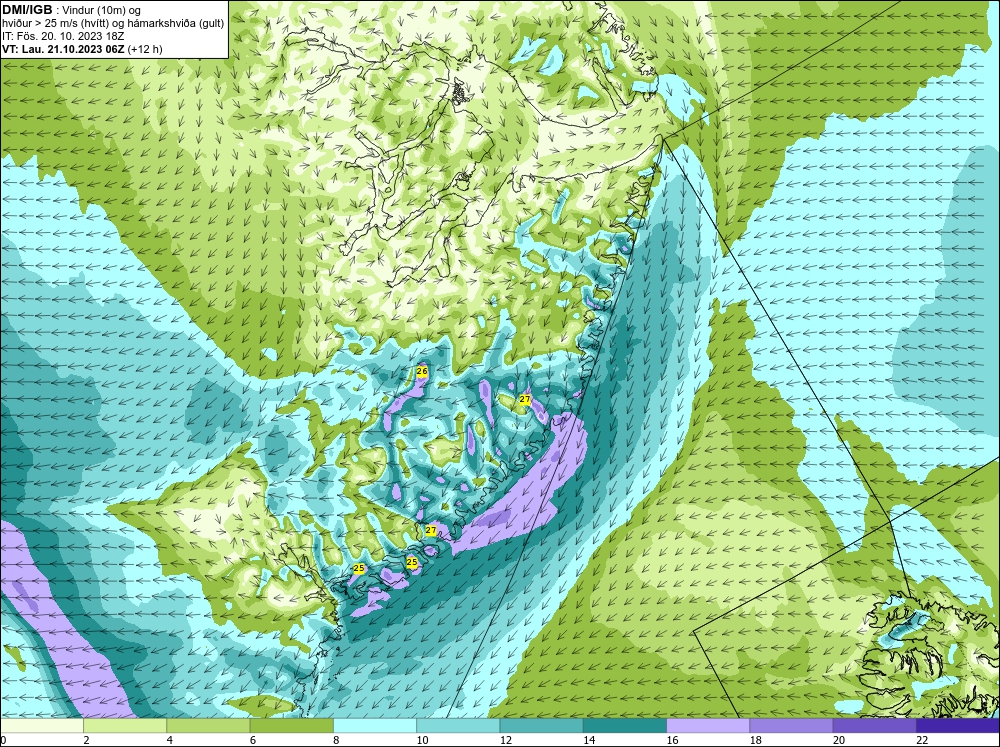Click the 16–18 m/s lavender legend swatch
This screenshot has height=747, width=1000.
708,726
